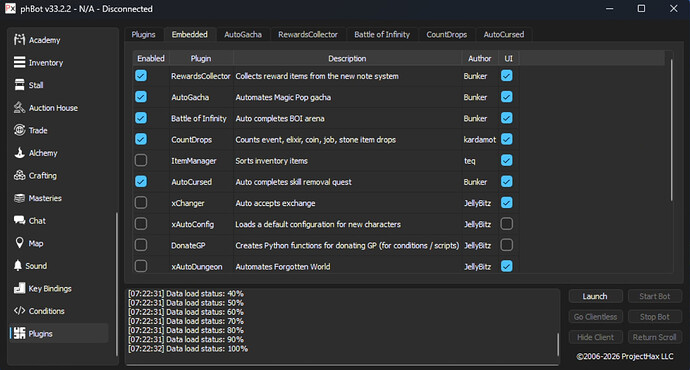690x370 pixels.
Task: Click the 'teq' author cell
Action: pyautogui.click(x=480, y=161)
